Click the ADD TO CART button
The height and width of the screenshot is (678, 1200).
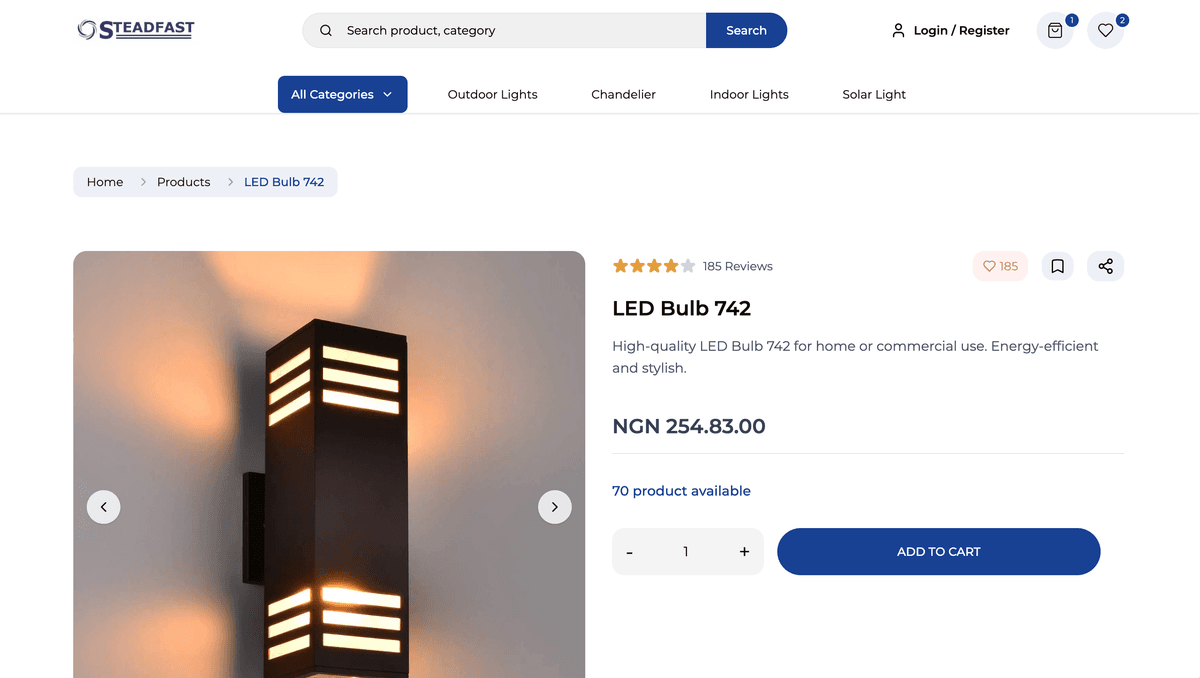(938, 552)
